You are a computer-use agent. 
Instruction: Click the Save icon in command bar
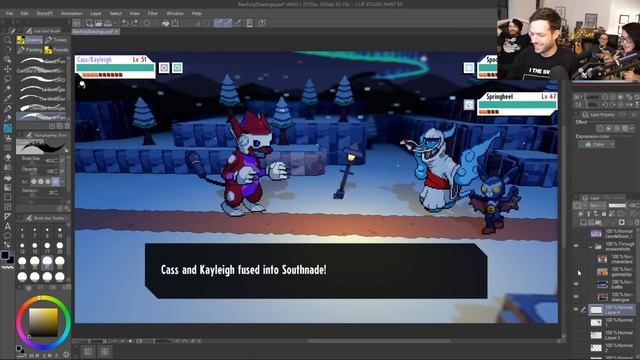pos(107,23)
